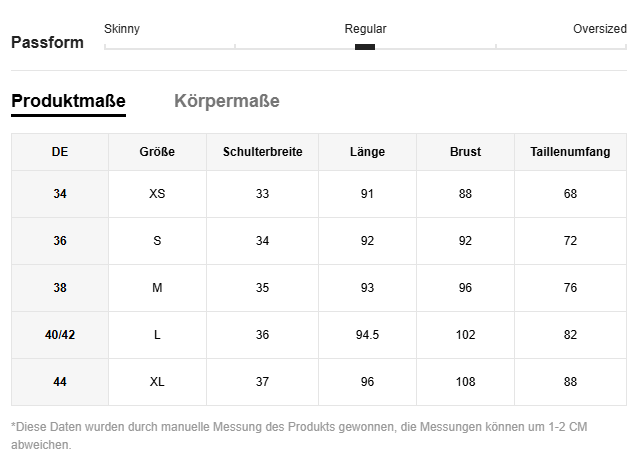Click the Schulterbreite column header

click(x=262, y=152)
